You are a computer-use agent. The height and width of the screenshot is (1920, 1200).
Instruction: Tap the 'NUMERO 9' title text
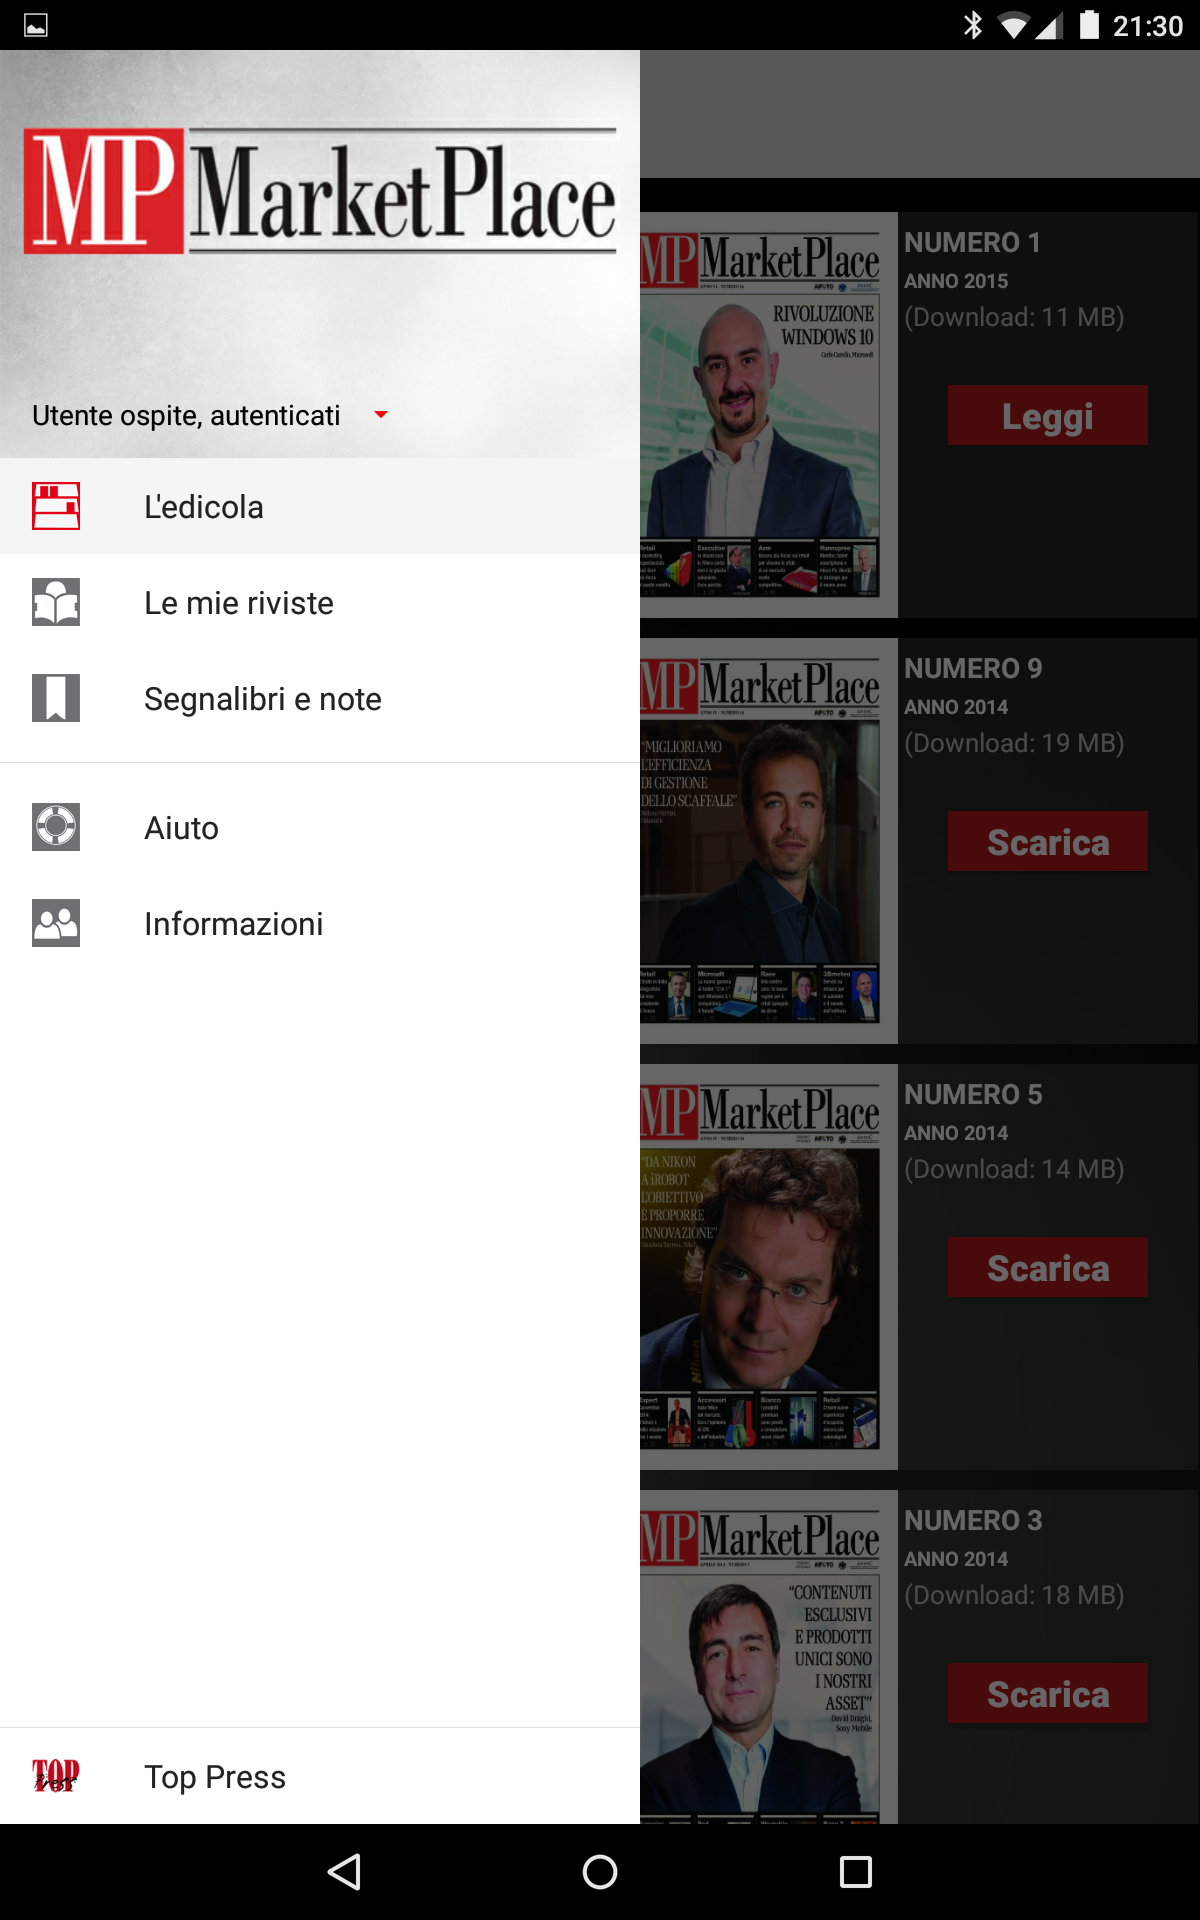coord(972,668)
